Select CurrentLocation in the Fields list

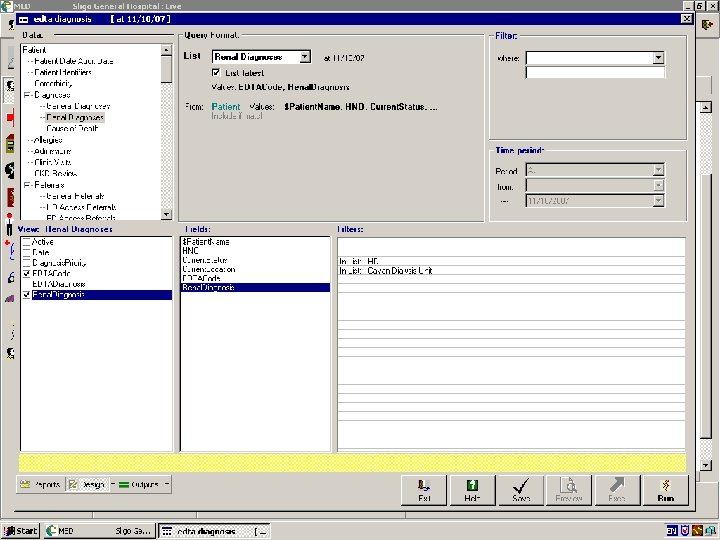click(255, 269)
